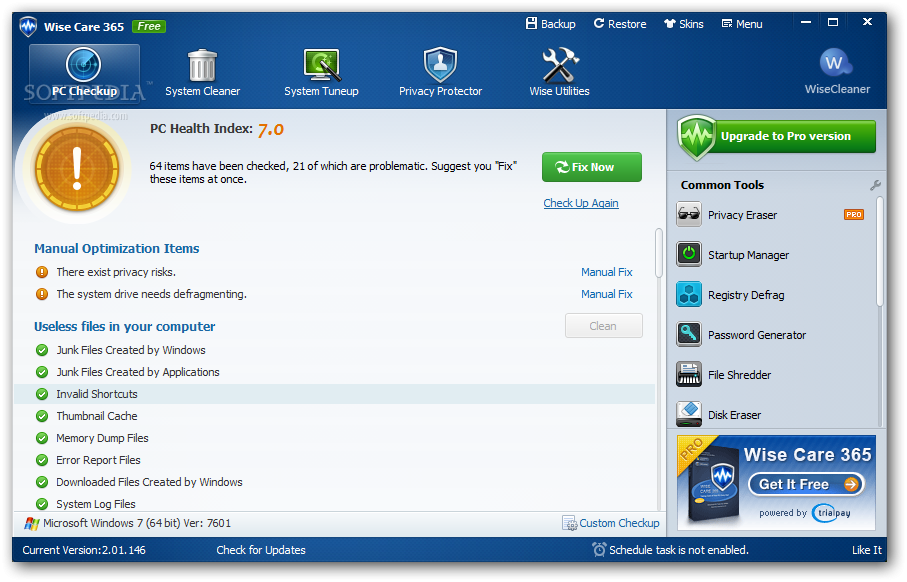Click the Backup button in title bar
The height and width of the screenshot is (582, 907).
point(550,24)
